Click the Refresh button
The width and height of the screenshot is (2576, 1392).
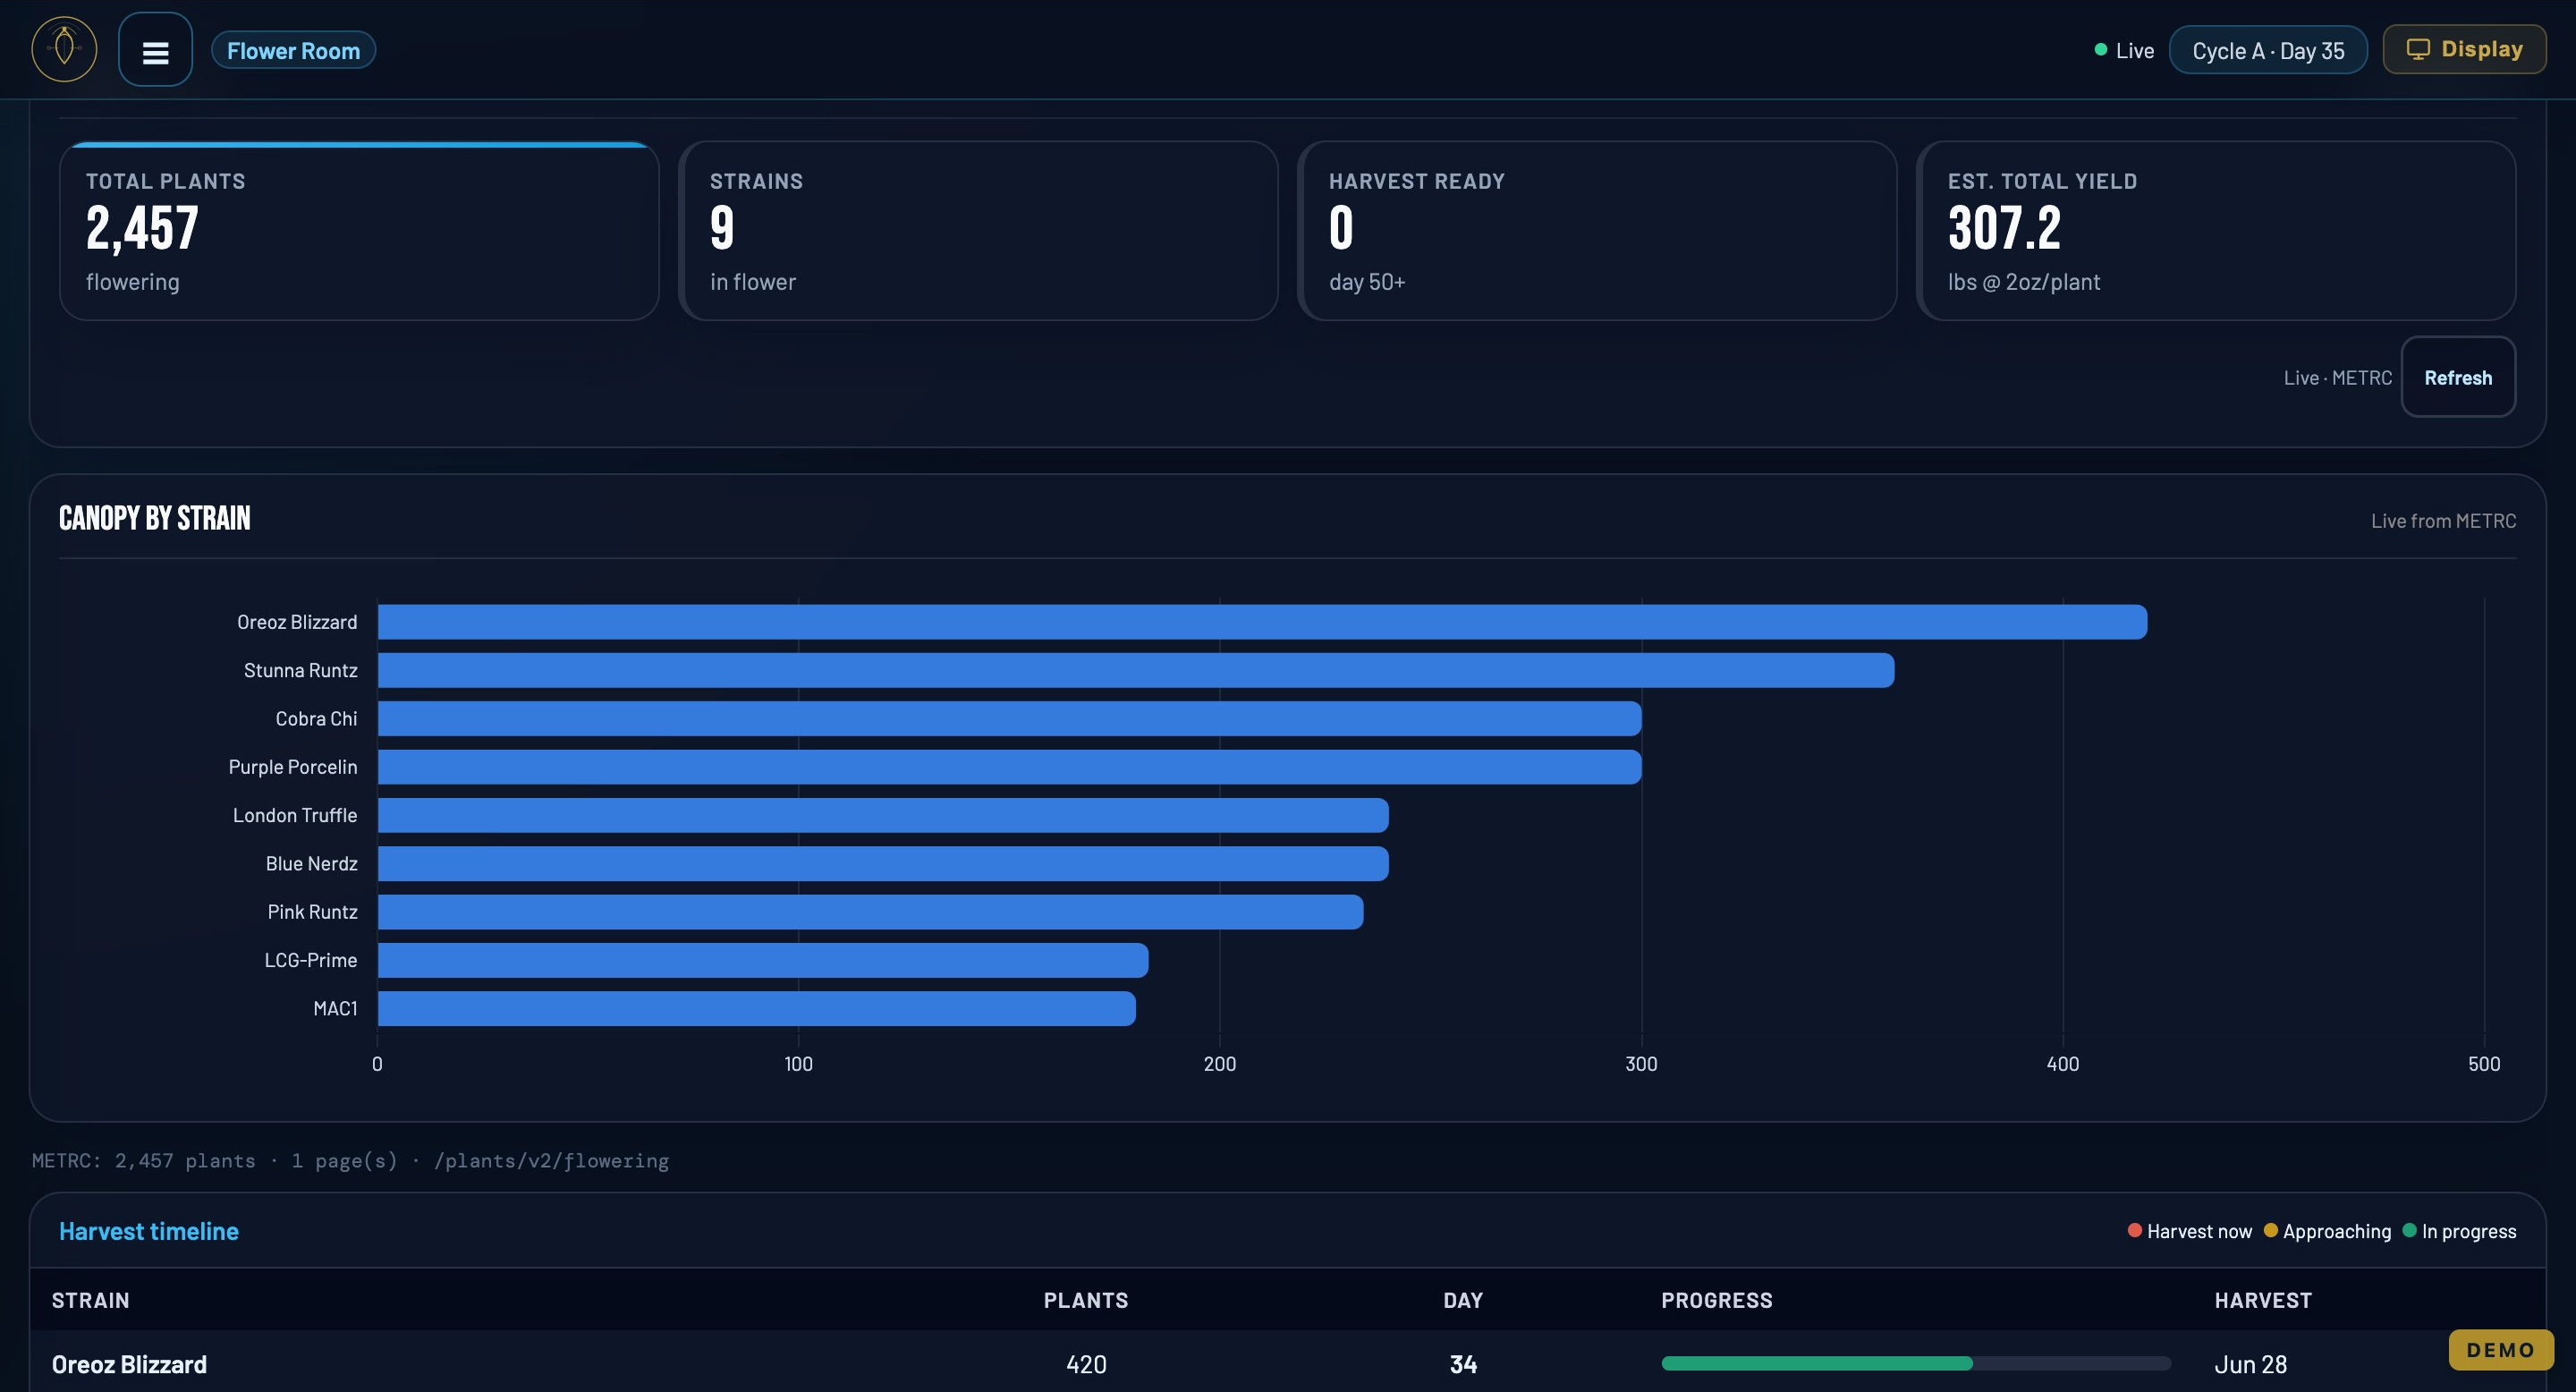tap(2457, 377)
